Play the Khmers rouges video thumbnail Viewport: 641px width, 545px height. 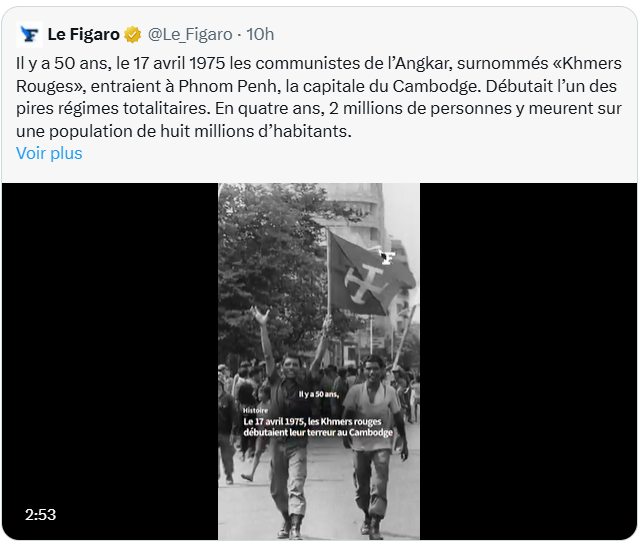click(319, 361)
